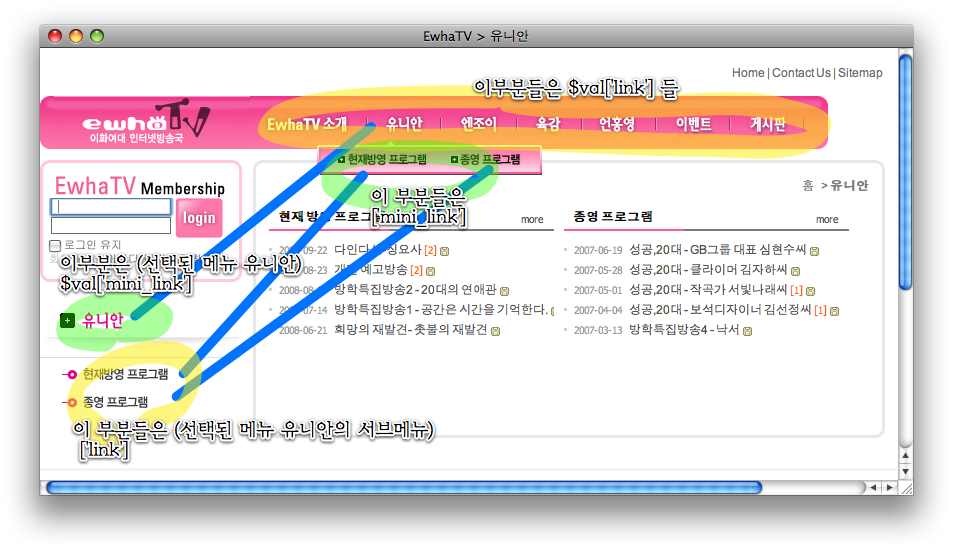The width and height of the screenshot is (953, 550).
Task: Click the small icon after 방학특집방송4 - 낙서
Action: 748,331
